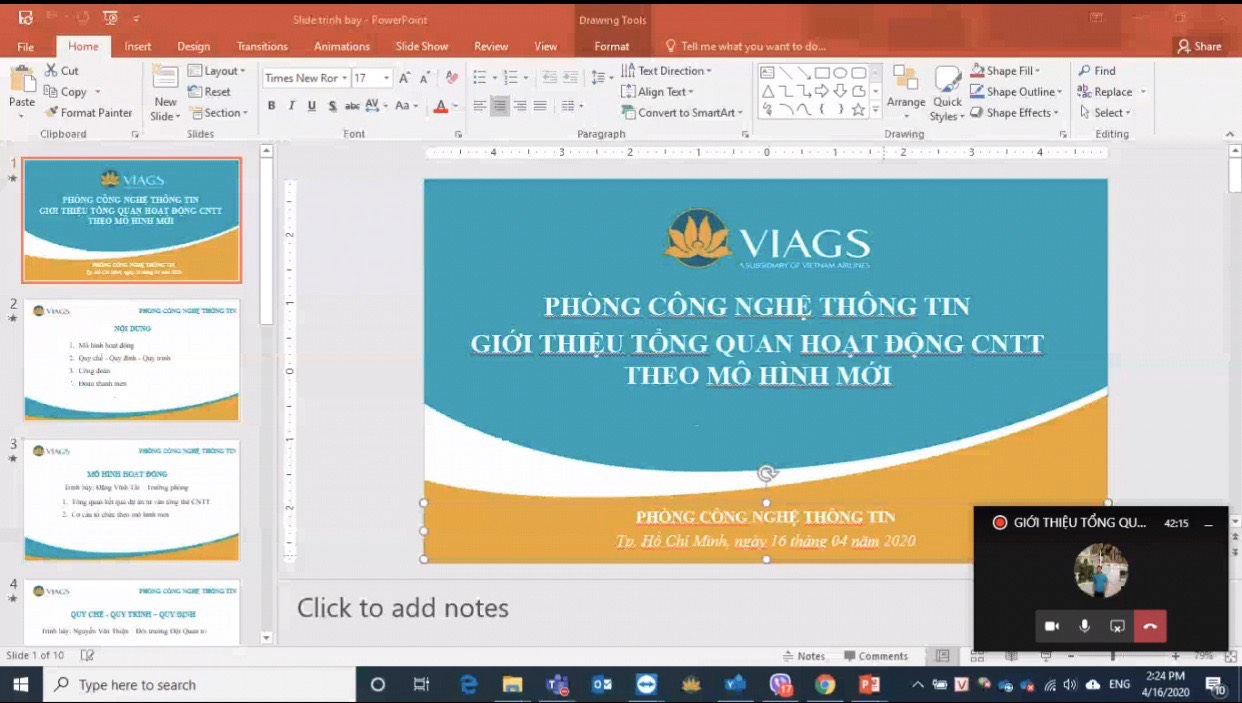Toggle text Shadow formatting
1242x703 pixels.
coord(332,106)
